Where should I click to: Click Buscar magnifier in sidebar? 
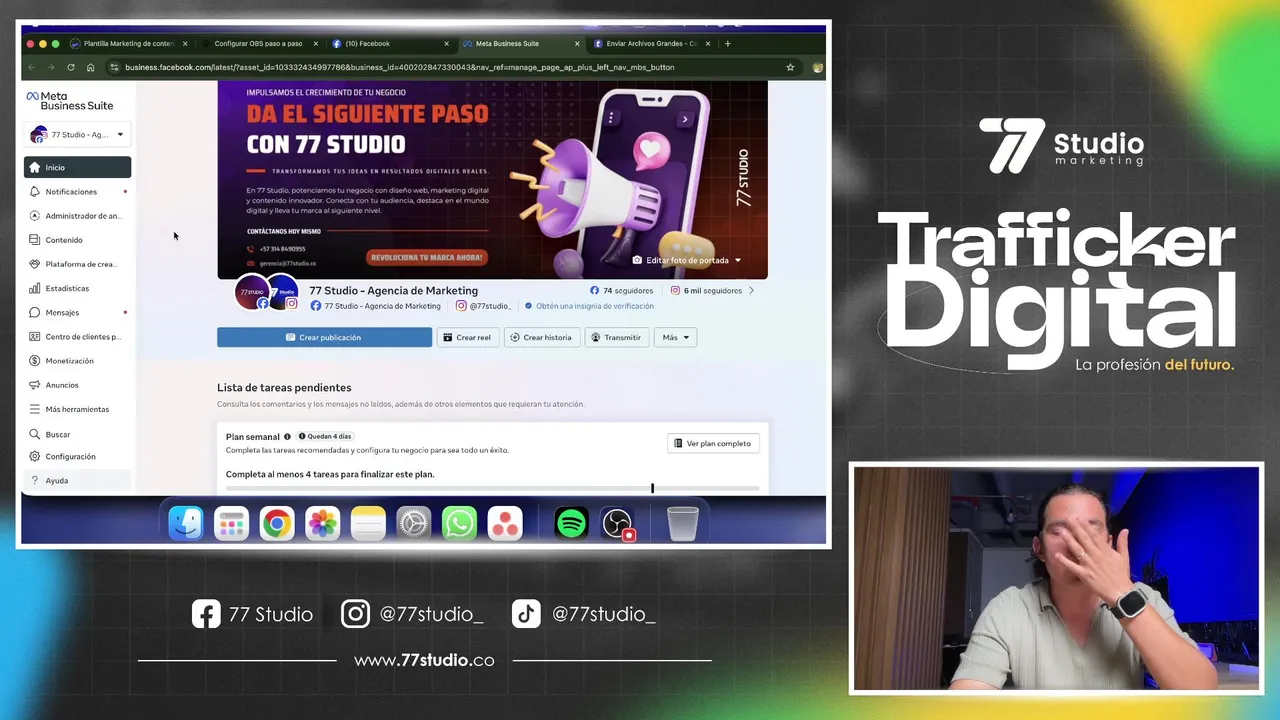[x=77, y=434]
